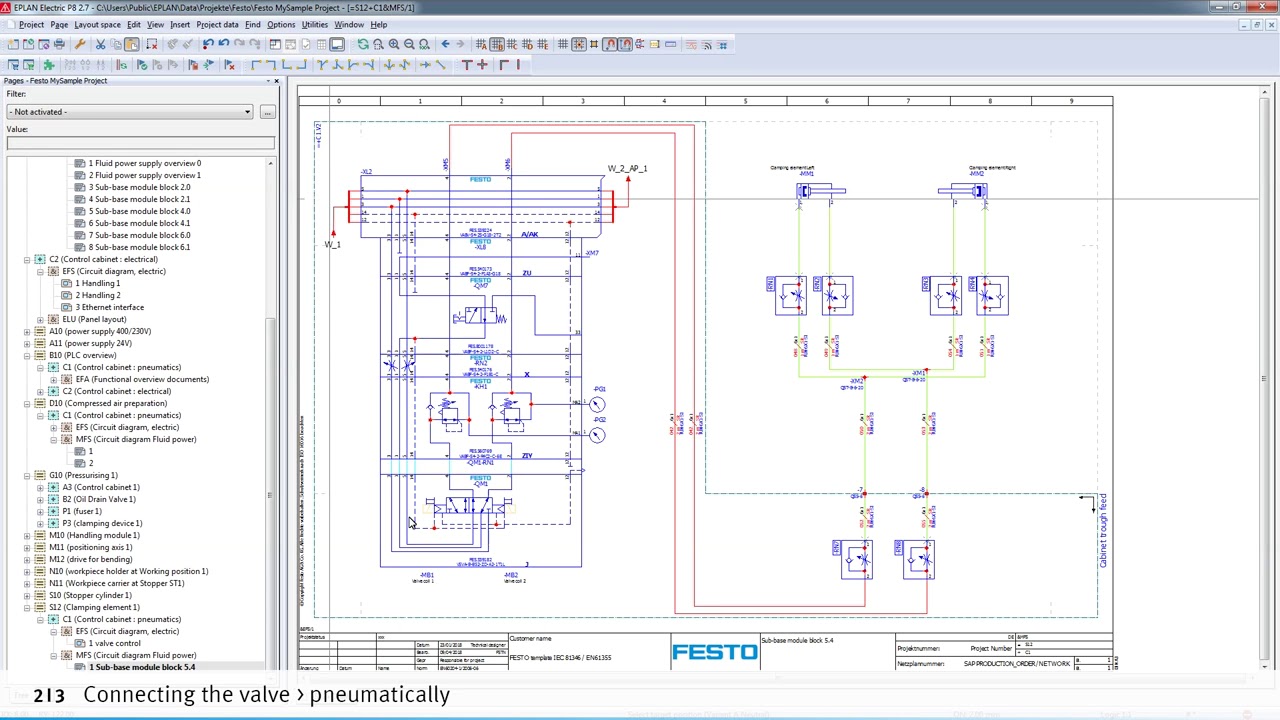Toggle the highlighted Grid B size button

pos(497,44)
